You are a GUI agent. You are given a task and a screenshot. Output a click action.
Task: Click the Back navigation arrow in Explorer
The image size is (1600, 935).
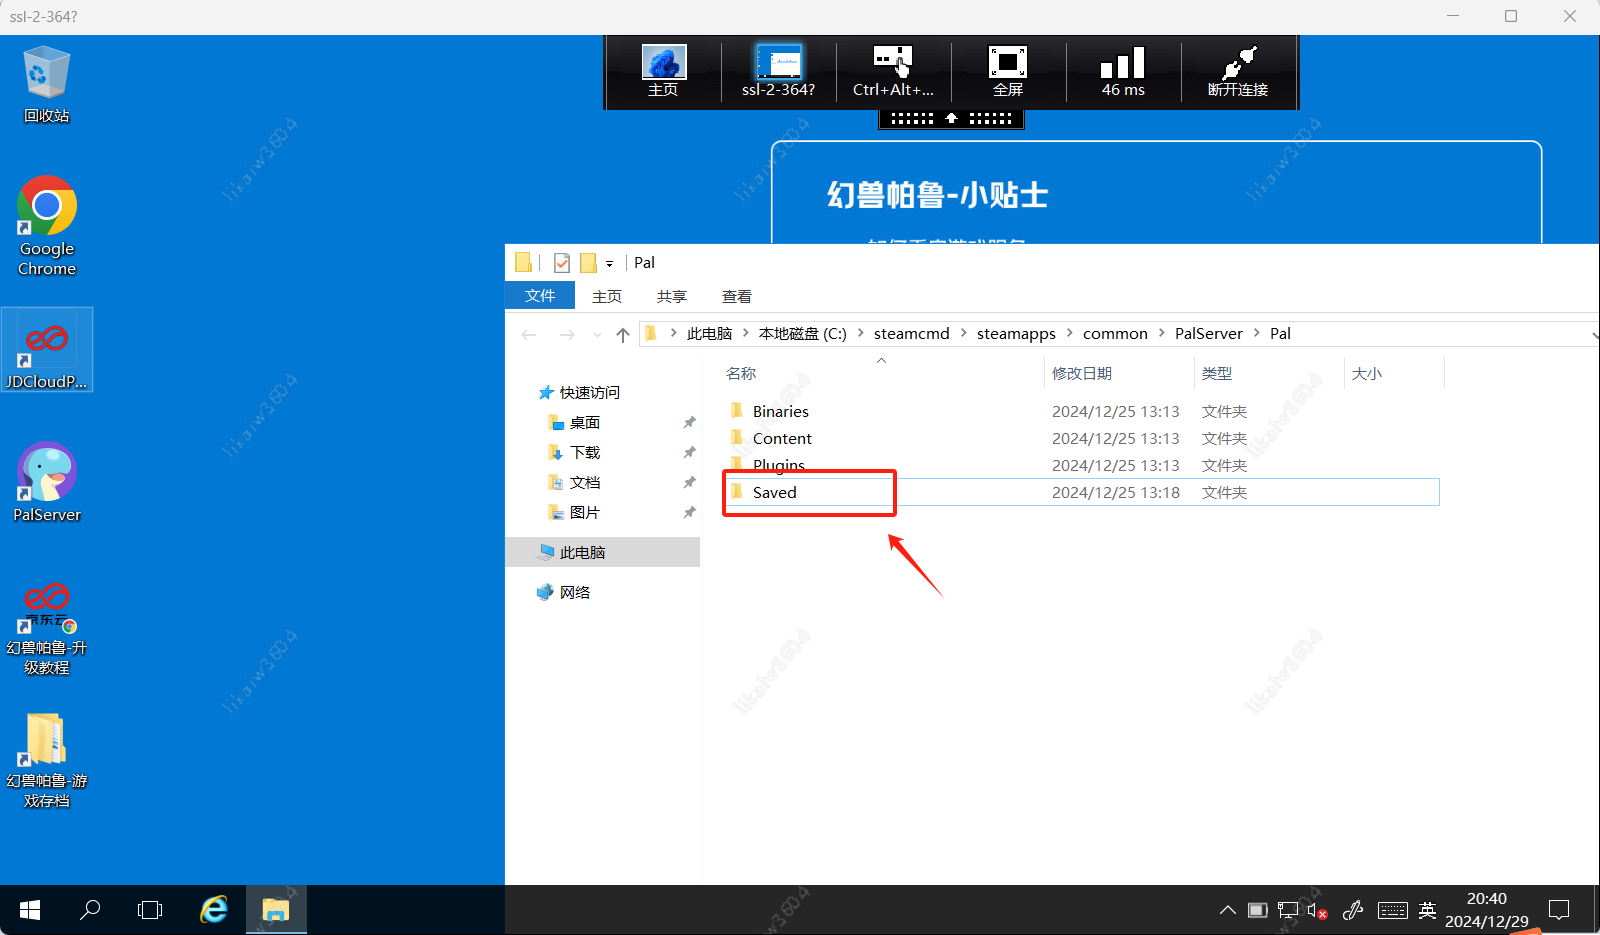point(529,335)
